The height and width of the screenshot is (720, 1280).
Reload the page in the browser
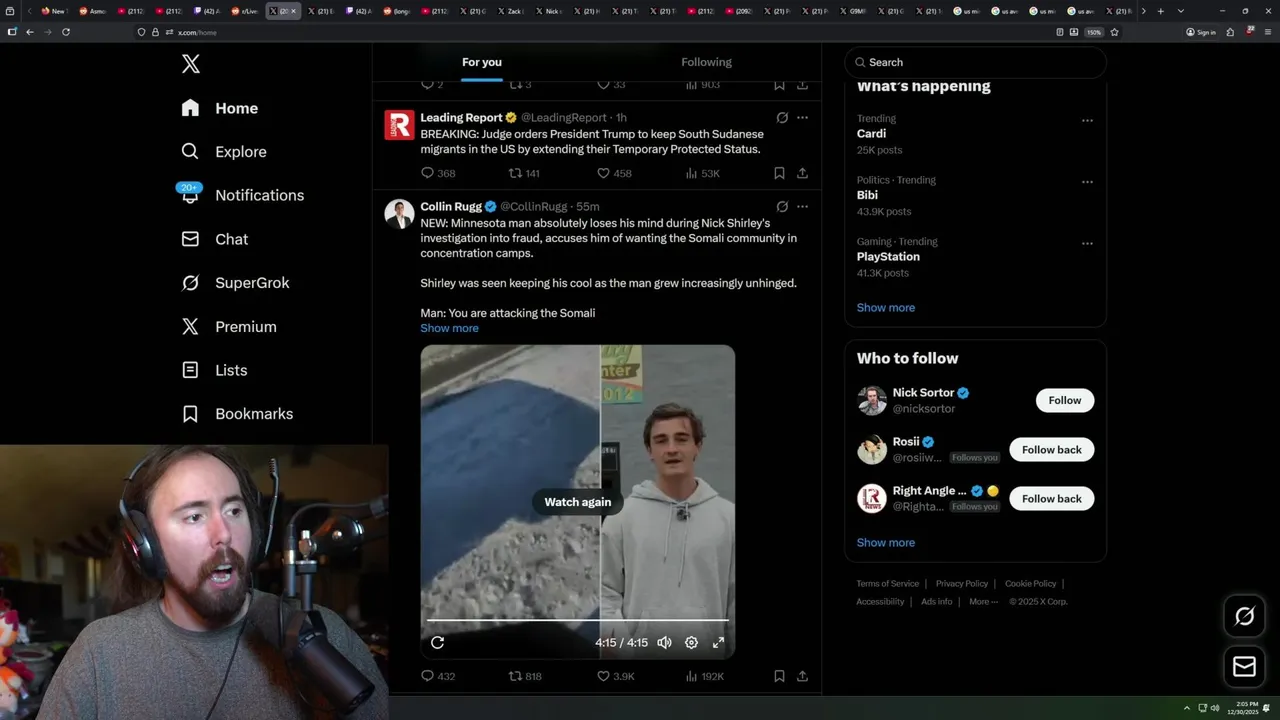point(66,32)
